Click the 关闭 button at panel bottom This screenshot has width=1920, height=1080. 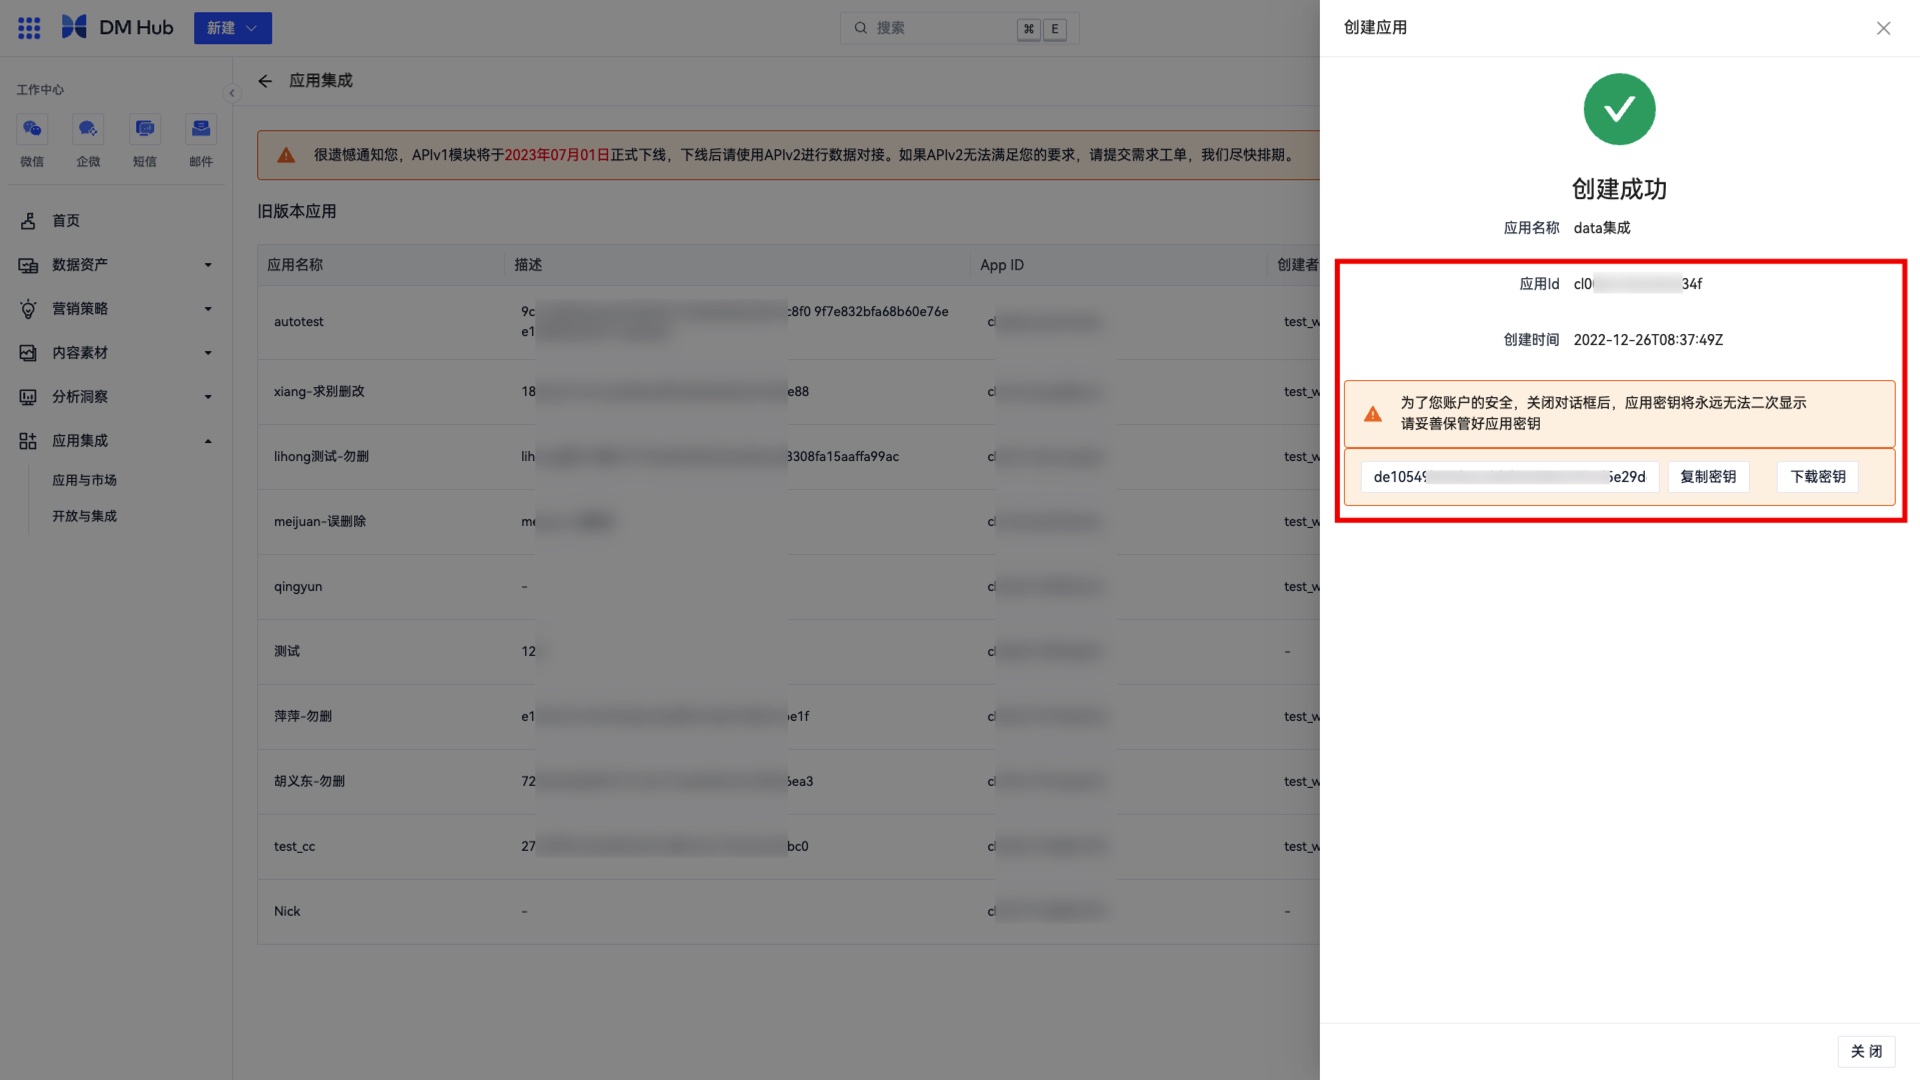[1866, 1052]
